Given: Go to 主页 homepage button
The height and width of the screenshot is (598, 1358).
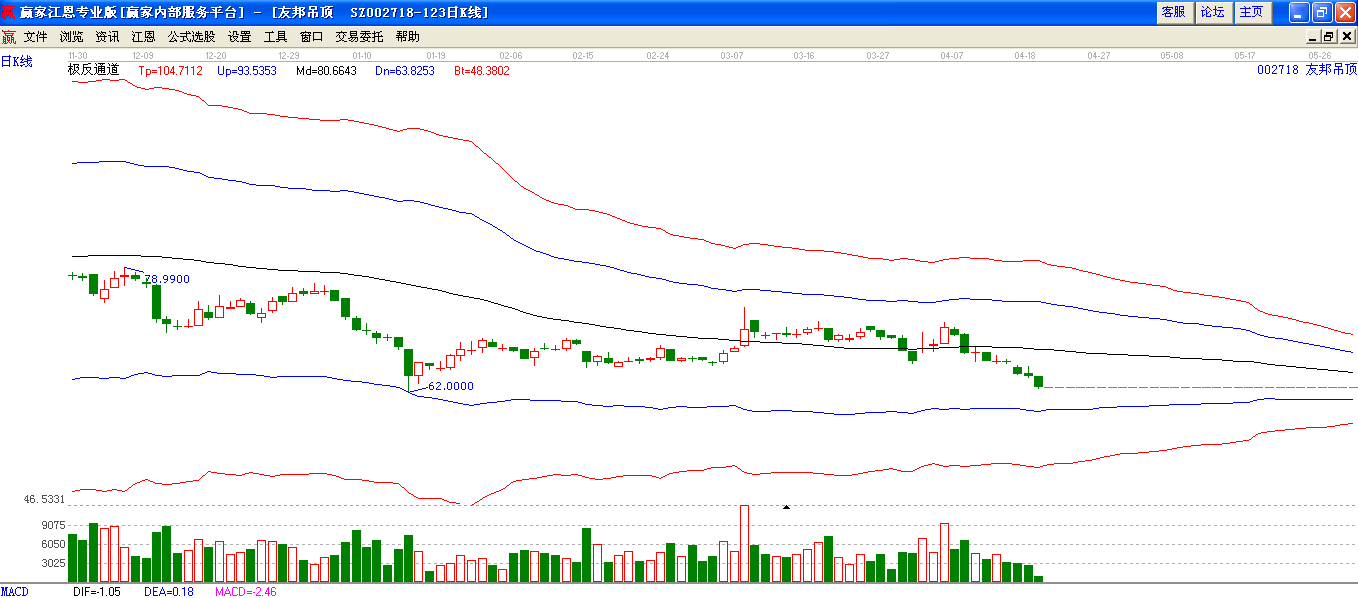Looking at the screenshot, I should (1251, 12).
